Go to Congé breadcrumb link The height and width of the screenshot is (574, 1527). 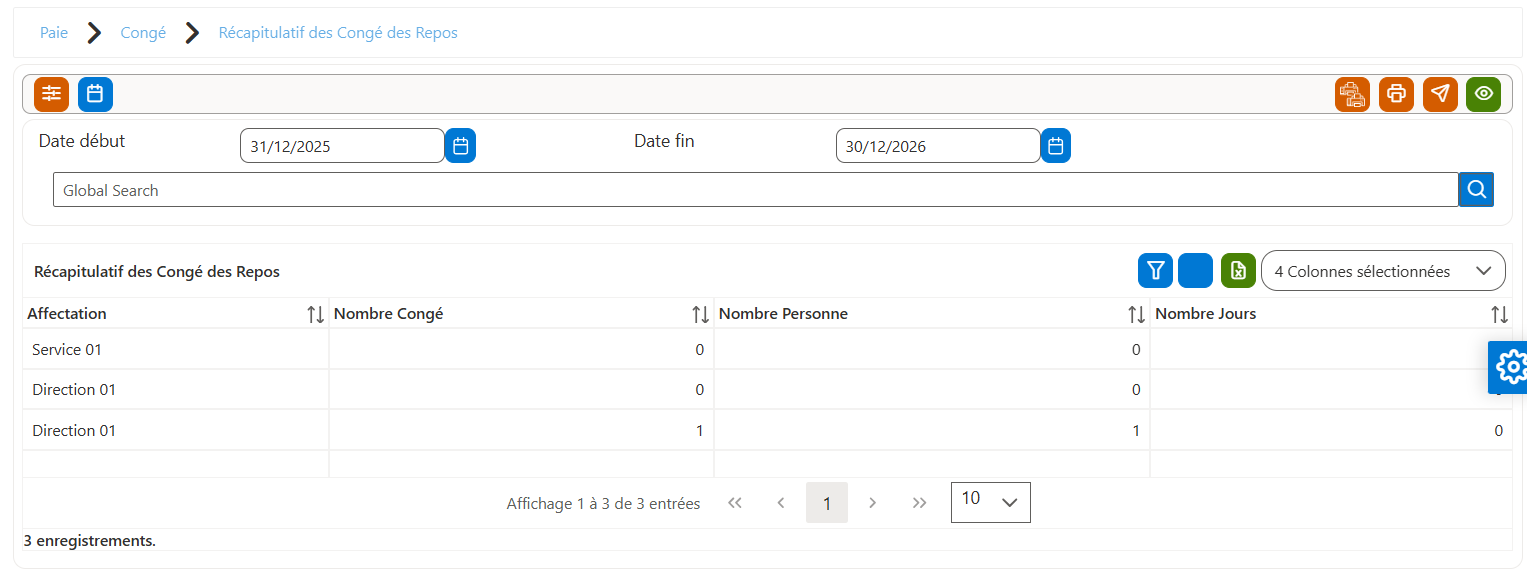(x=143, y=33)
